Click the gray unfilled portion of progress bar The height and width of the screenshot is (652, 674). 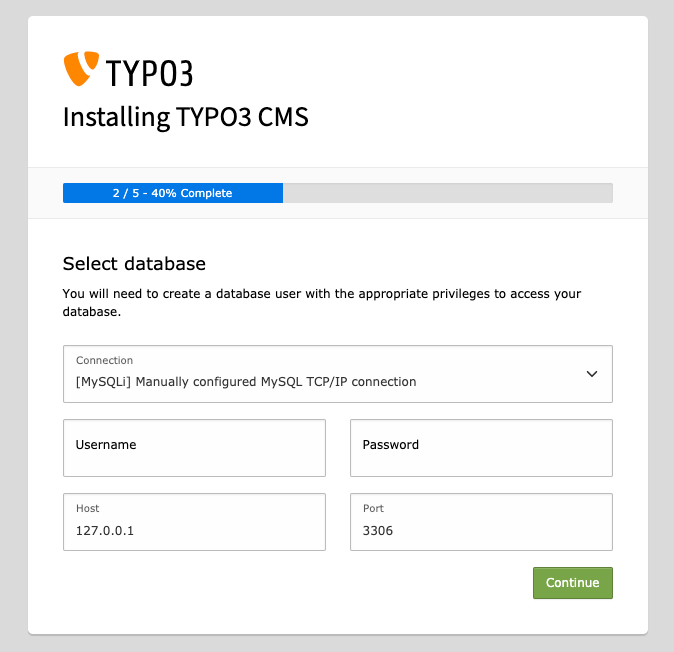pos(447,193)
